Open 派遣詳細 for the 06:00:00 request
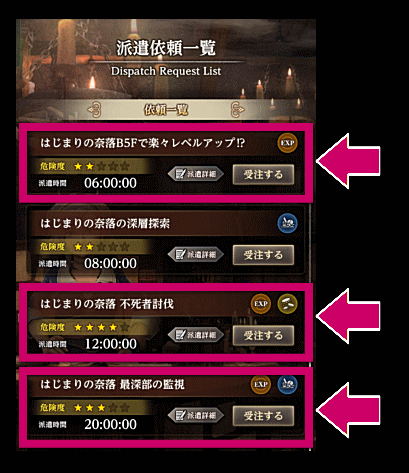 pos(195,174)
